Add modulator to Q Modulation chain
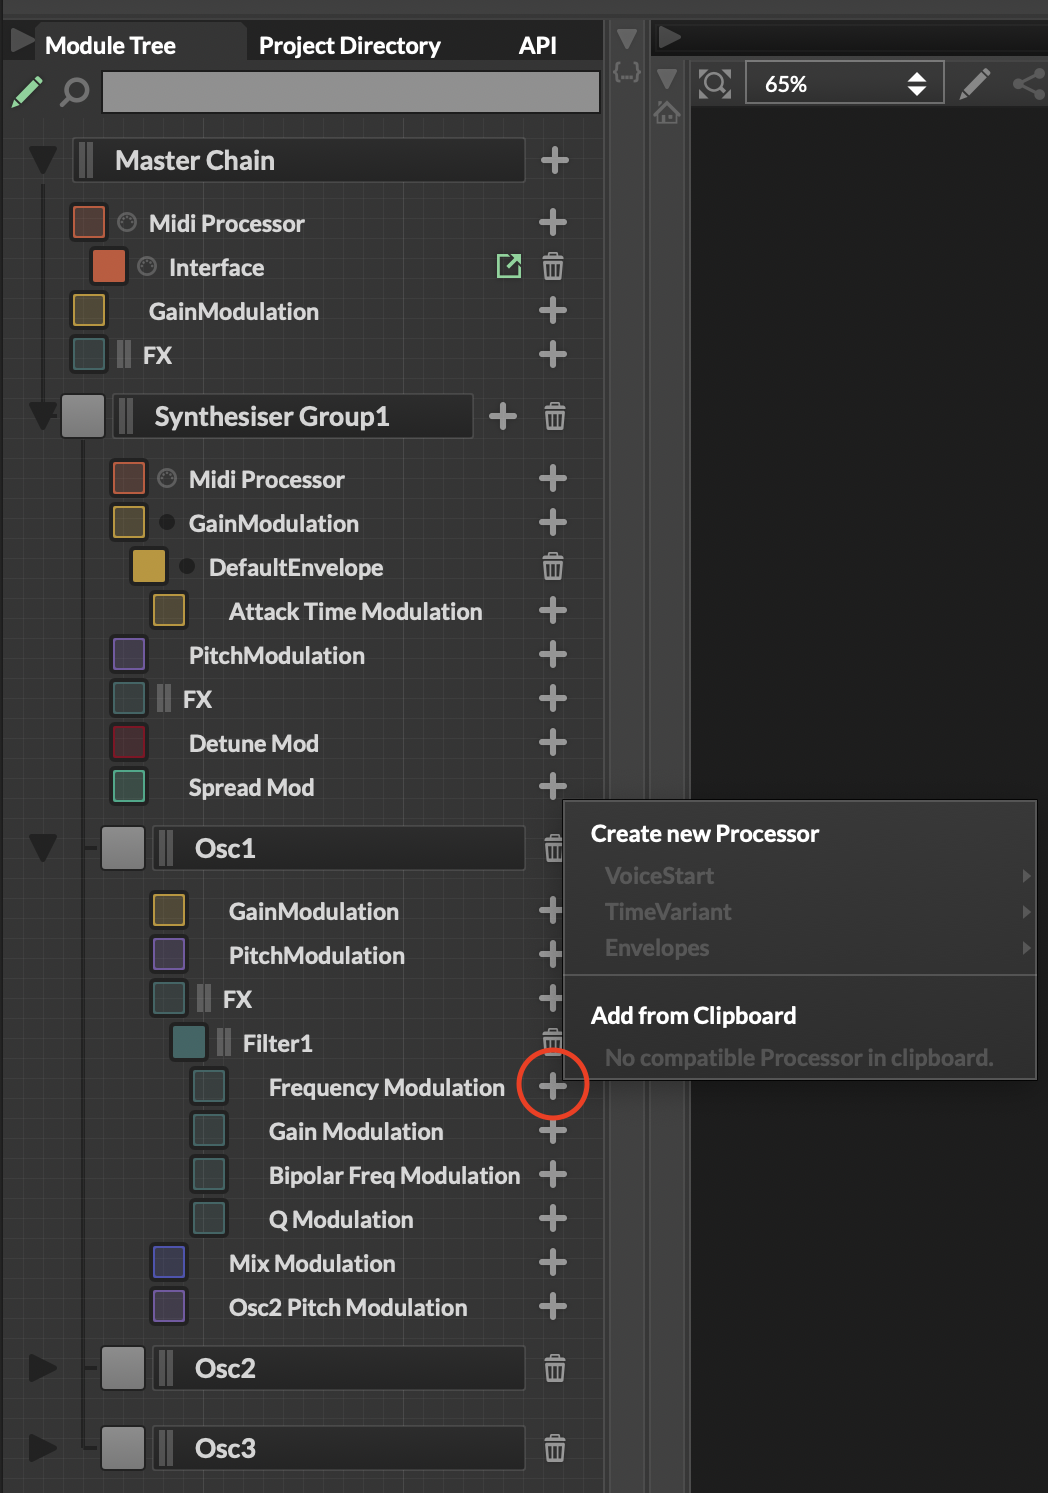 tap(552, 1219)
